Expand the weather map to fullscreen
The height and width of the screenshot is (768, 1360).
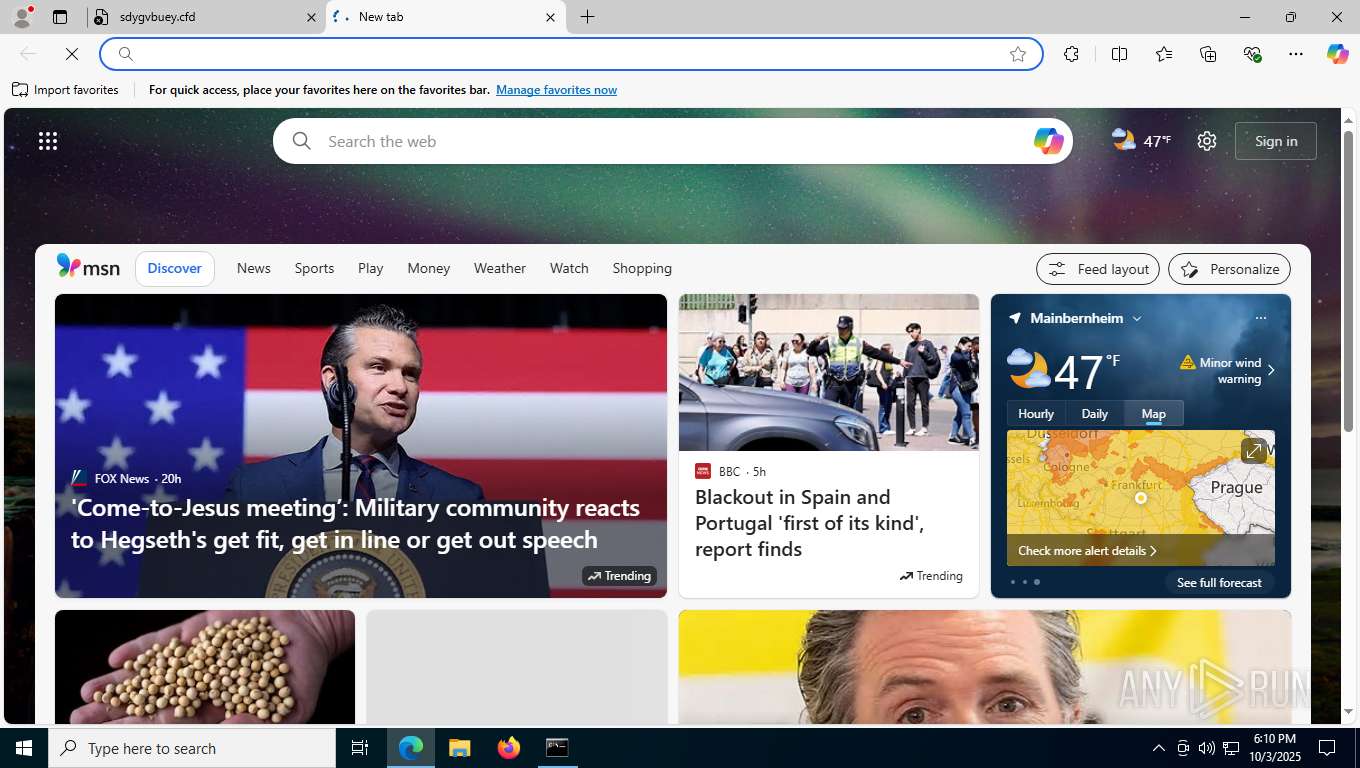coord(1253,451)
